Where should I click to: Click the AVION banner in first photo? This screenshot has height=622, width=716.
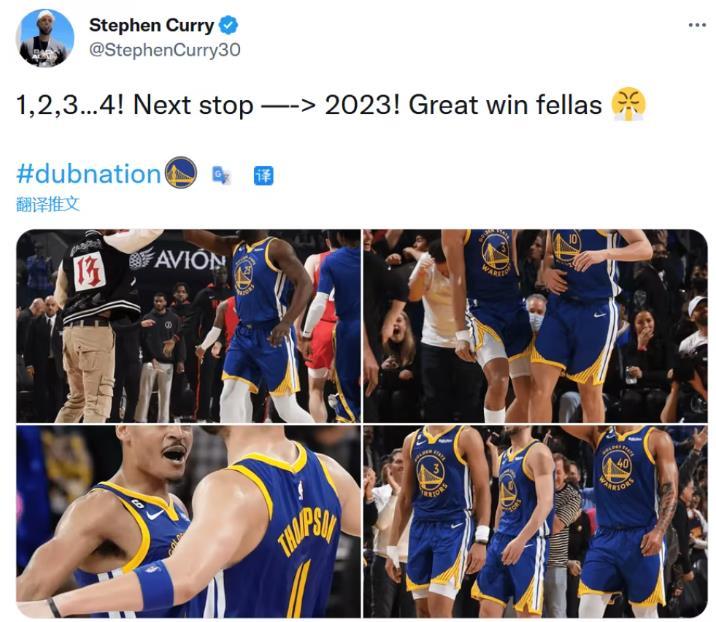[x=178, y=260]
